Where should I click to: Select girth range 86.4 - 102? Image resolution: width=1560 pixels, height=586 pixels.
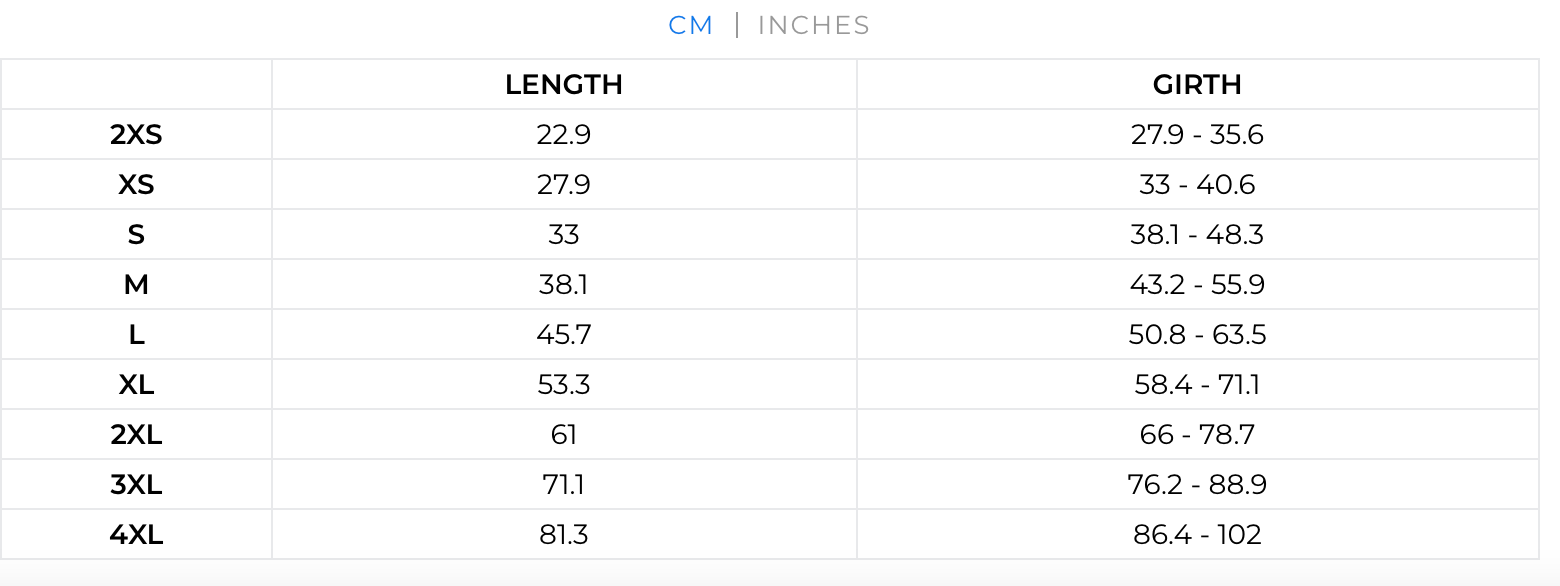(1197, 535)
